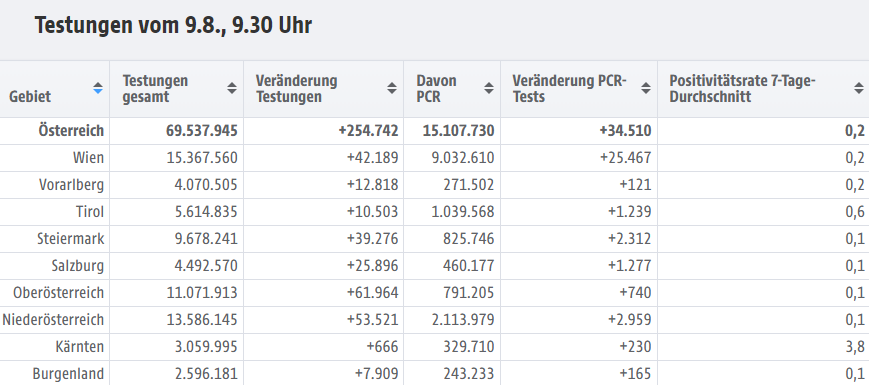The image size is (869, 385).
Task: Toggle sort icon for Veränderung Testungen
Action: (392, 88)
